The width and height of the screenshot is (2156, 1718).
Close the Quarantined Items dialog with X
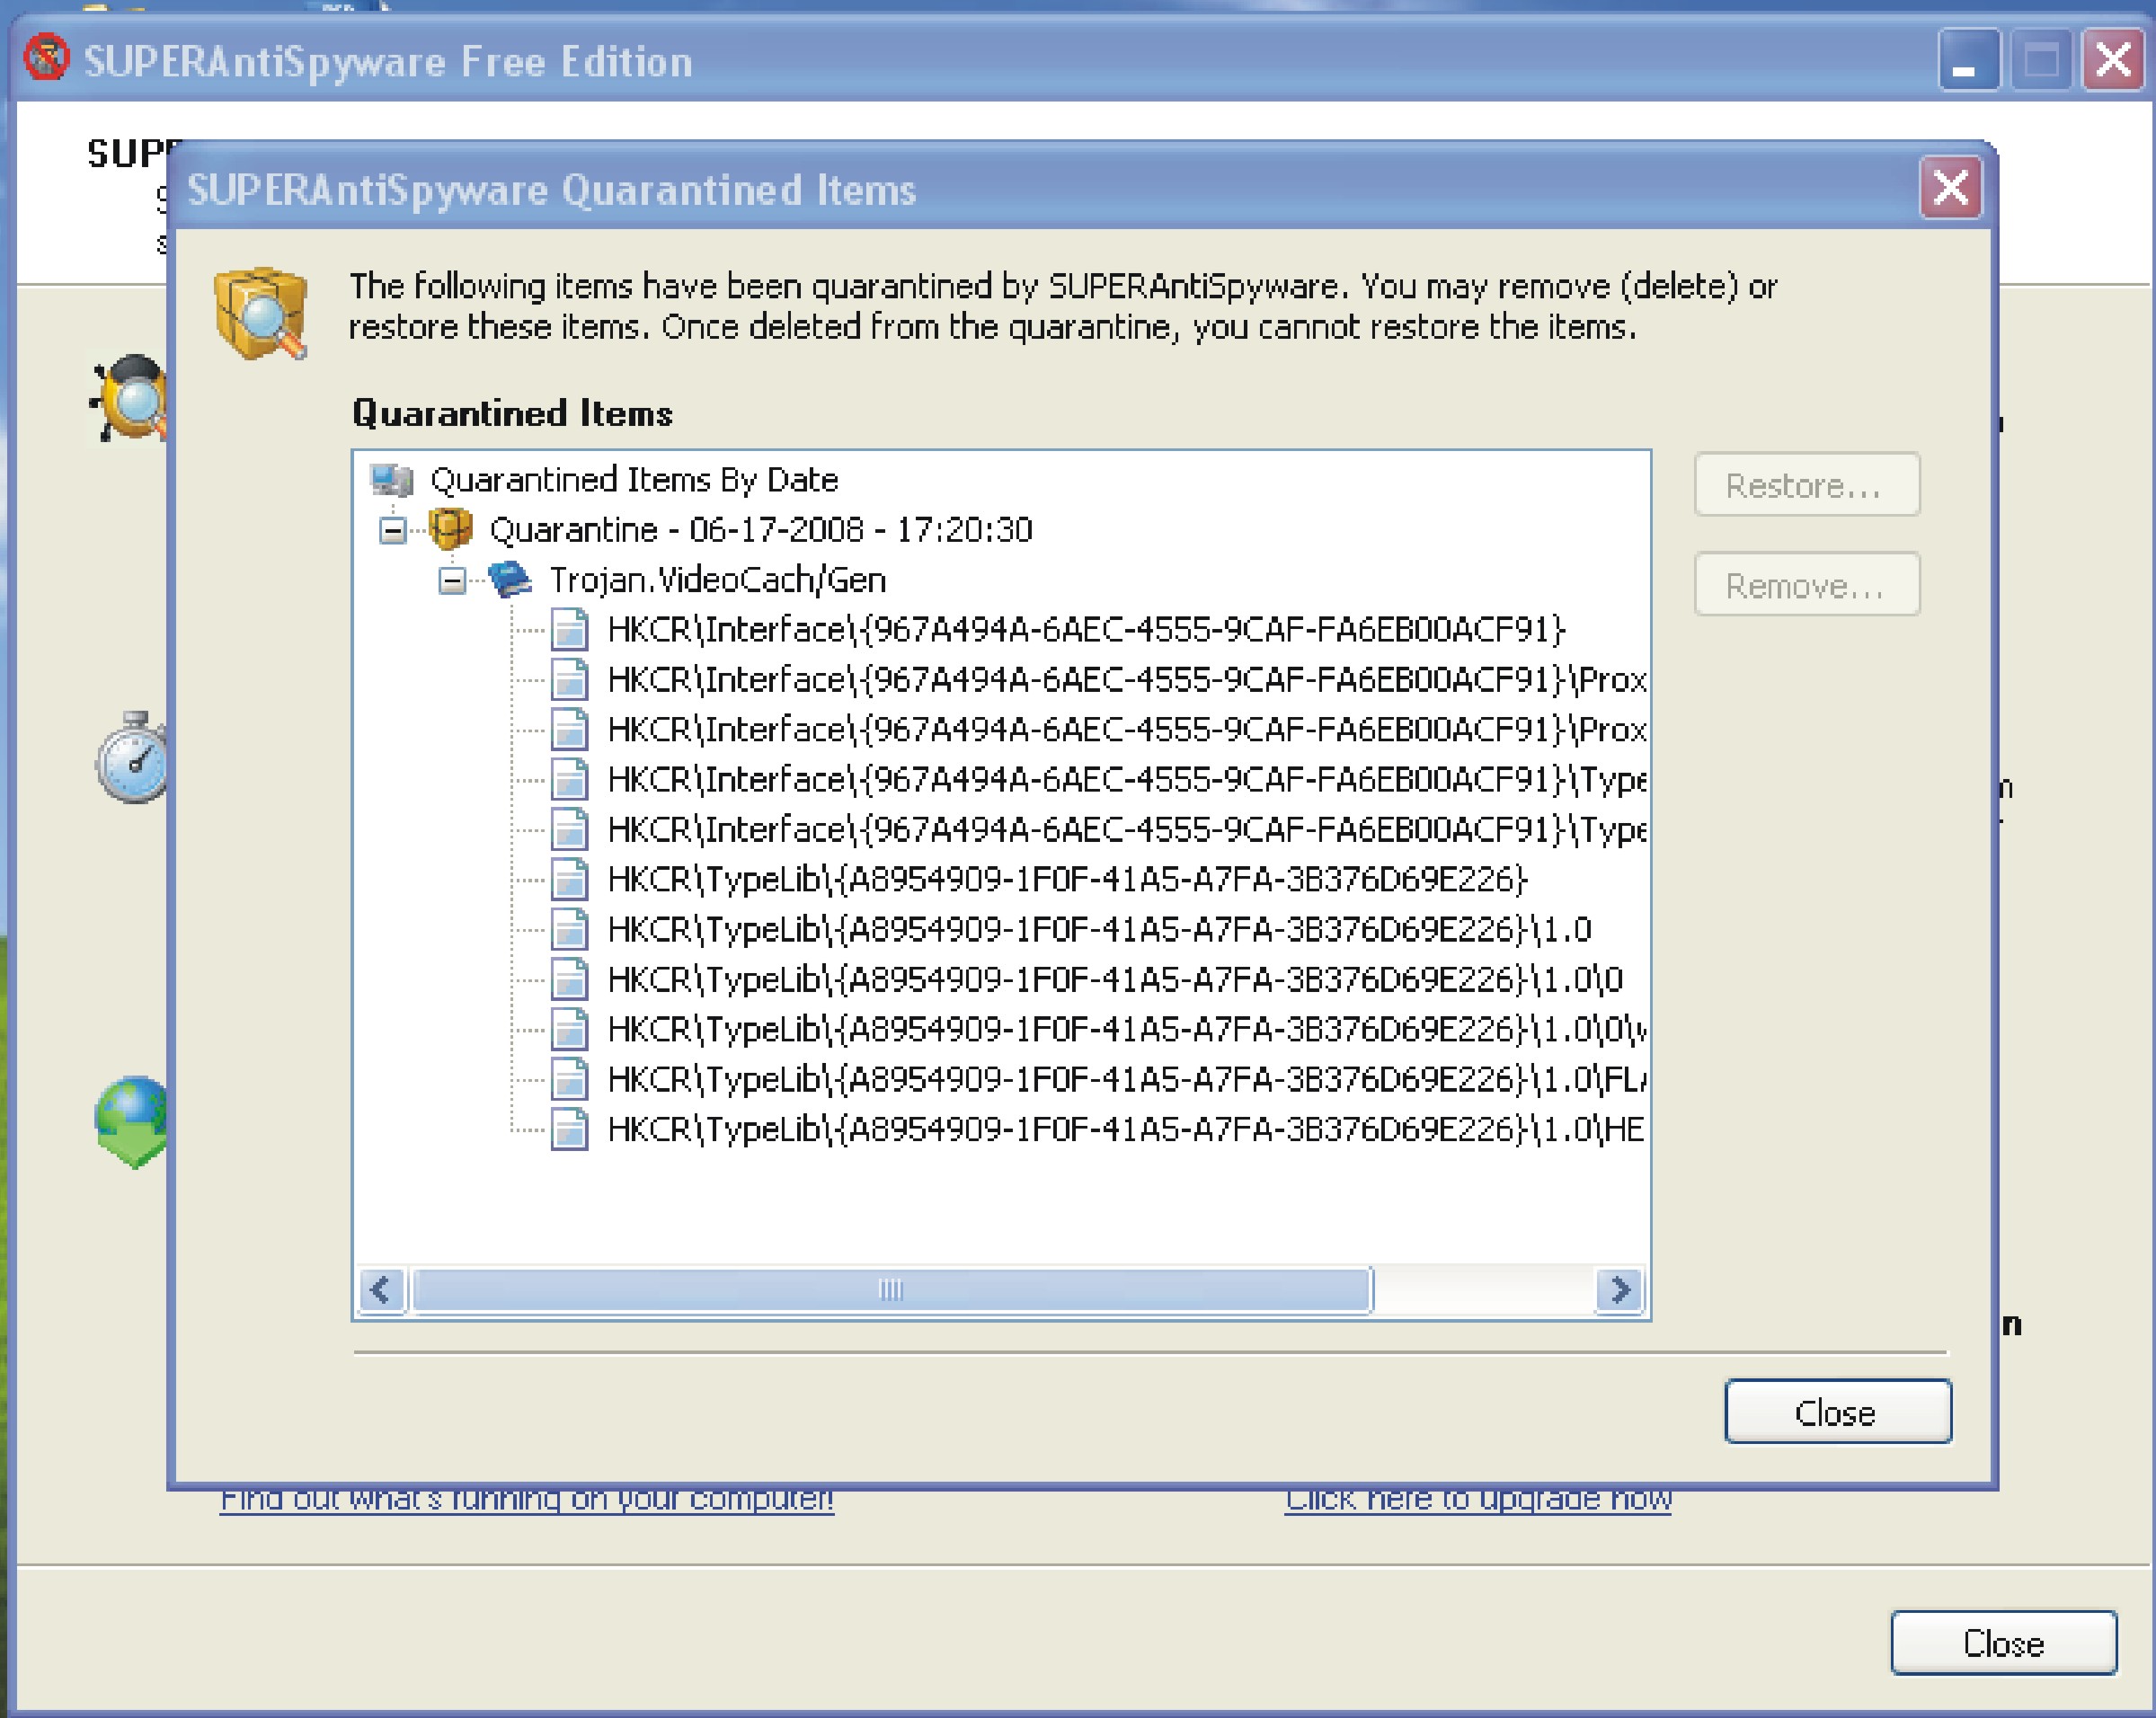pos(1950,188)
